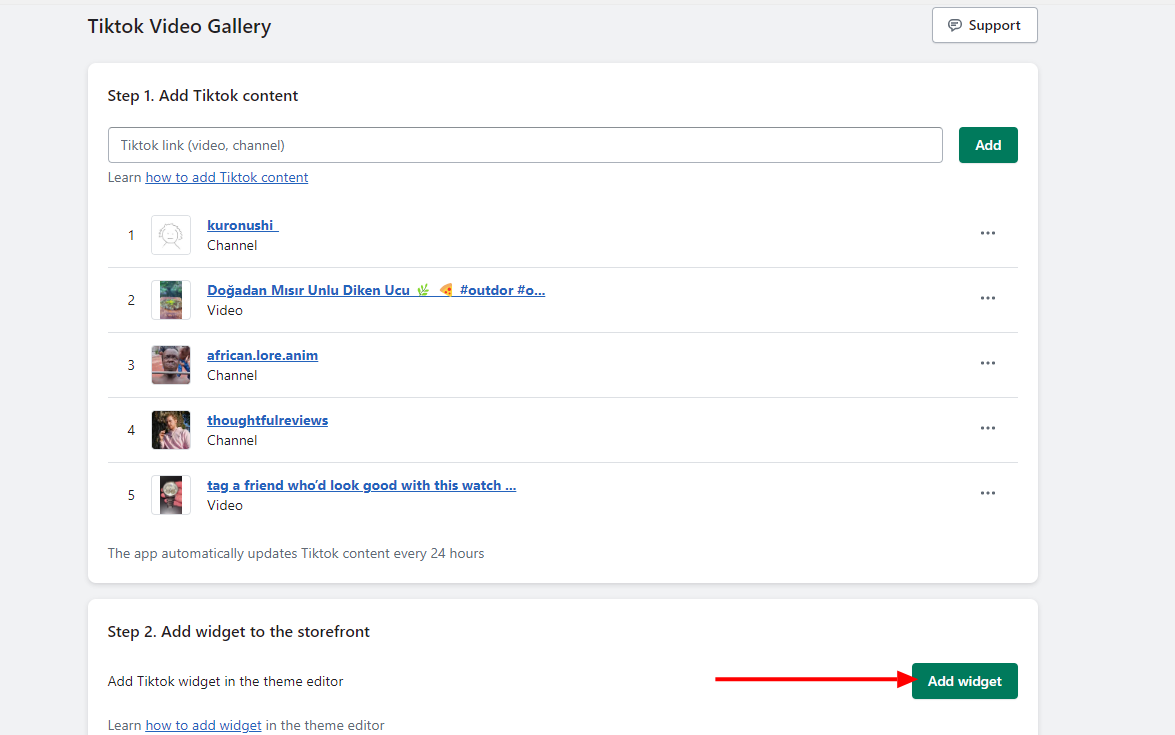
Task: Open the thoughtfulreviews channel link
Action: (268, 421)
